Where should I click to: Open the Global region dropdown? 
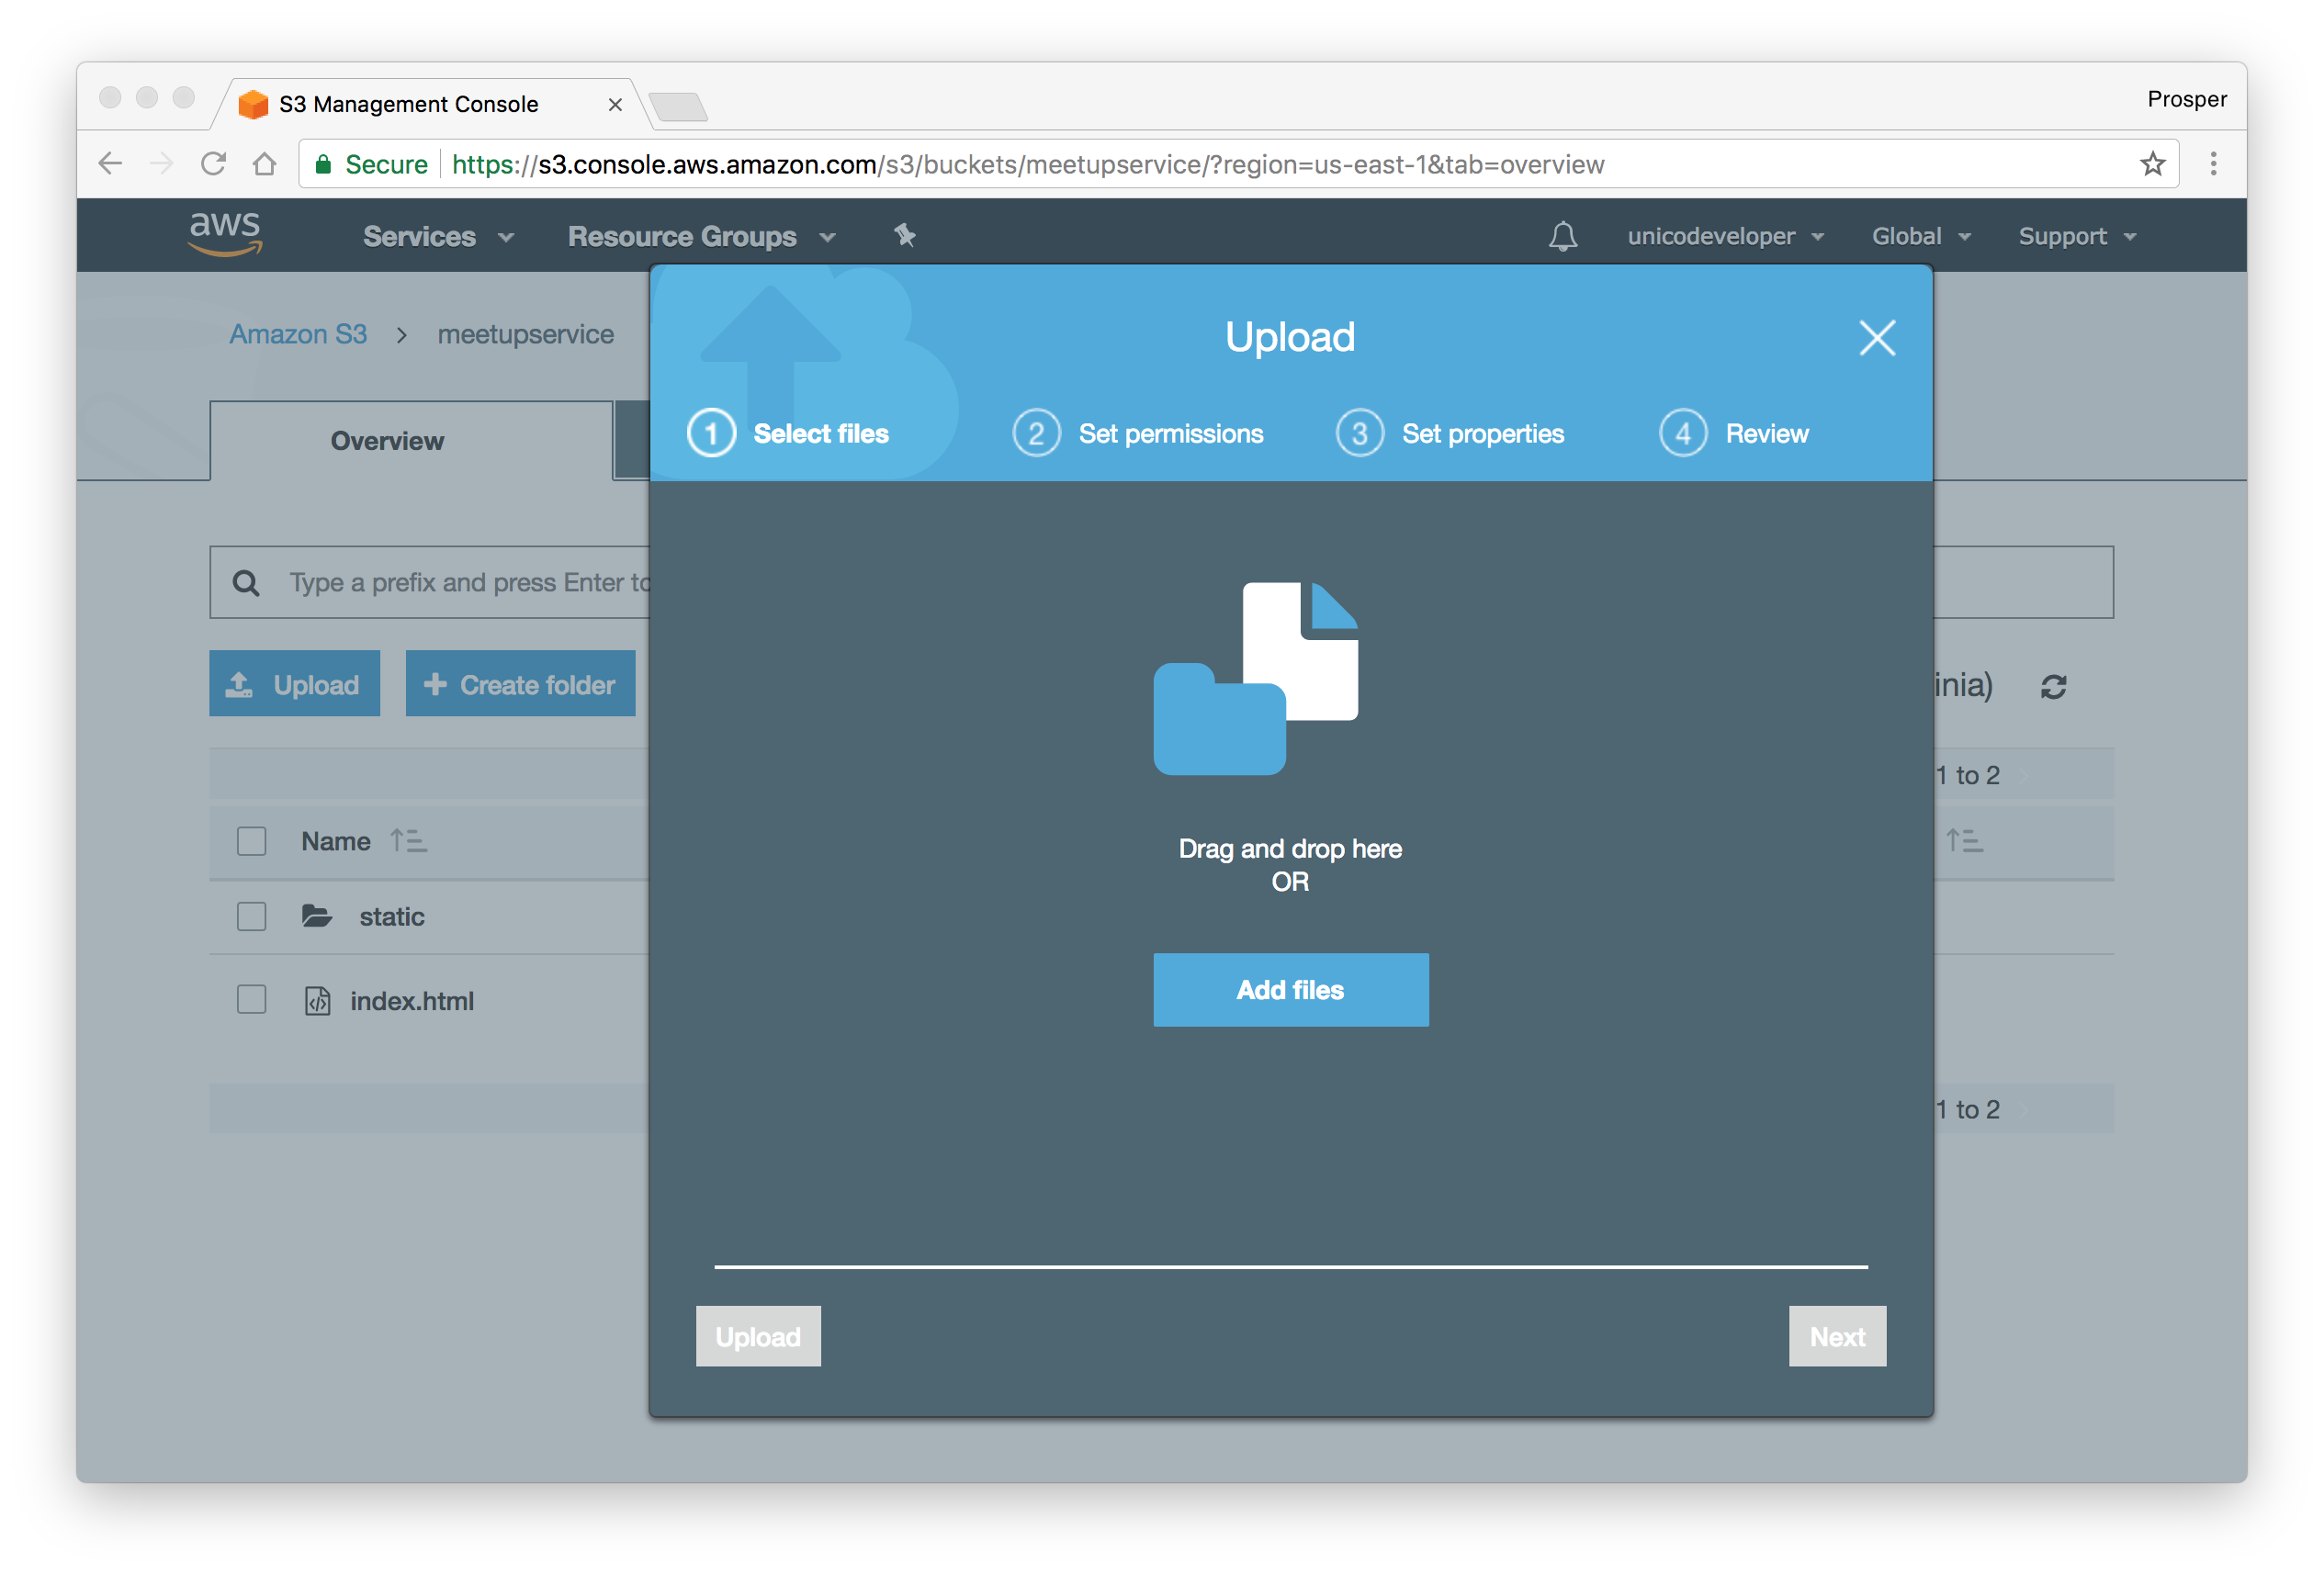[1921, 236]
